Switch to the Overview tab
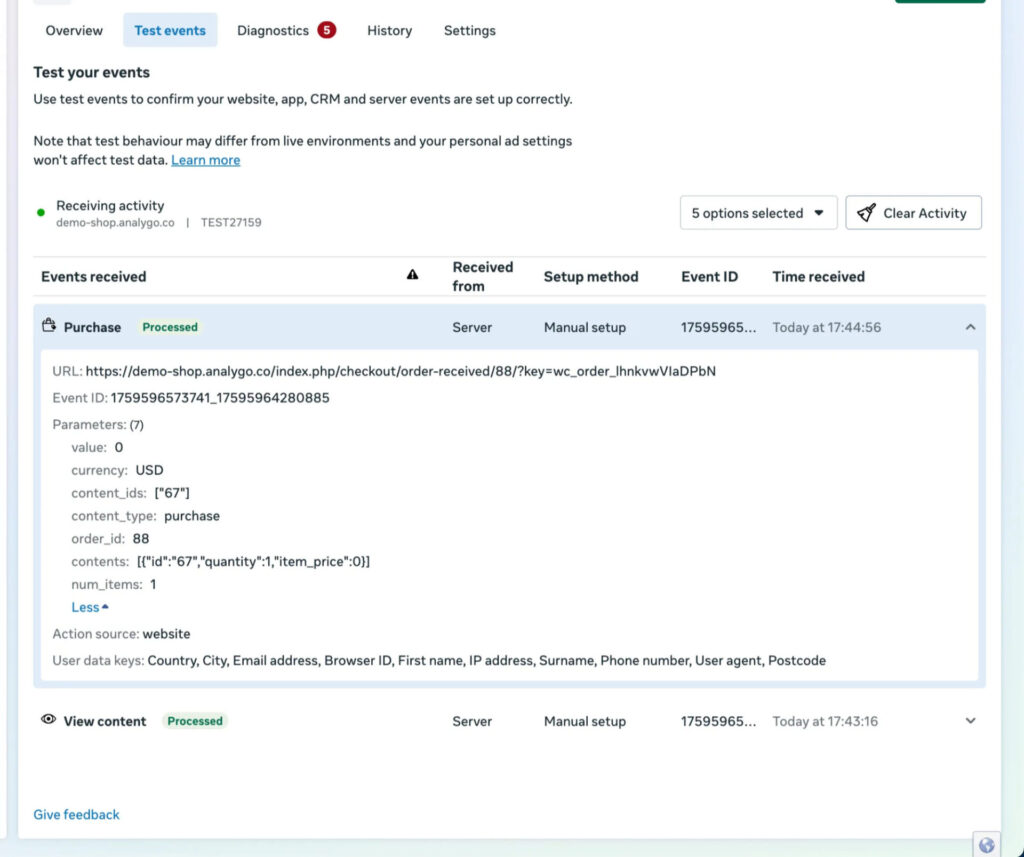Image resolution: width=1024 pixels, height=857 pixels. 74,31
